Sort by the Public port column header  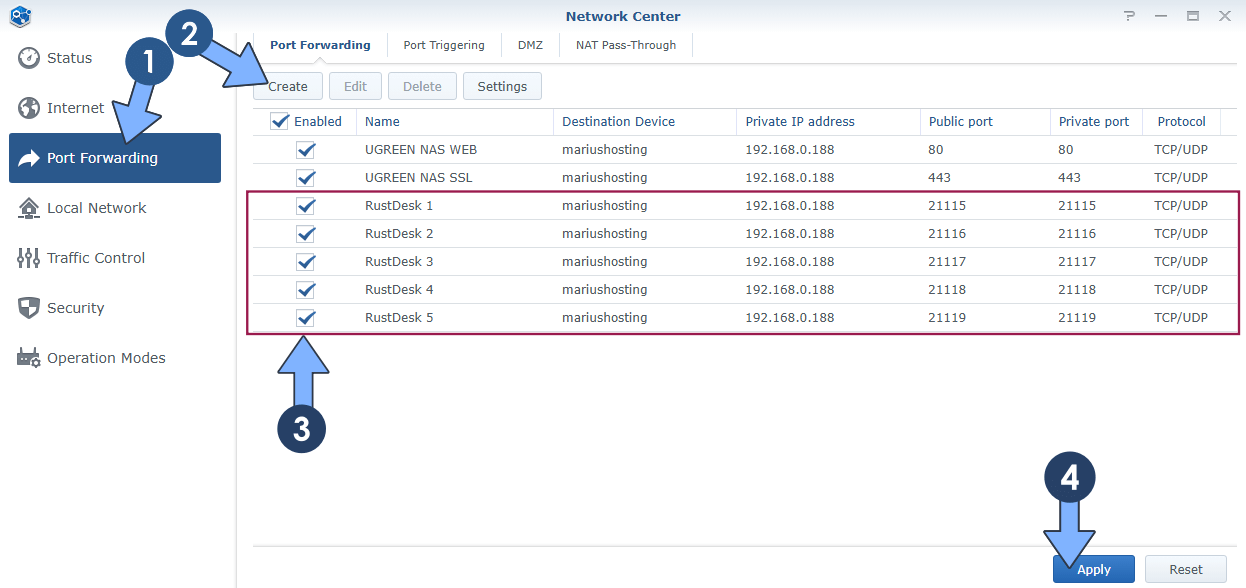click(958, 121)
